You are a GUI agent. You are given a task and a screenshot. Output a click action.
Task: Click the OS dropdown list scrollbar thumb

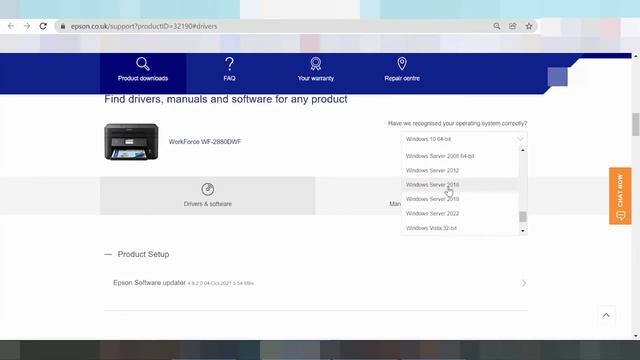tap(523, 217)
